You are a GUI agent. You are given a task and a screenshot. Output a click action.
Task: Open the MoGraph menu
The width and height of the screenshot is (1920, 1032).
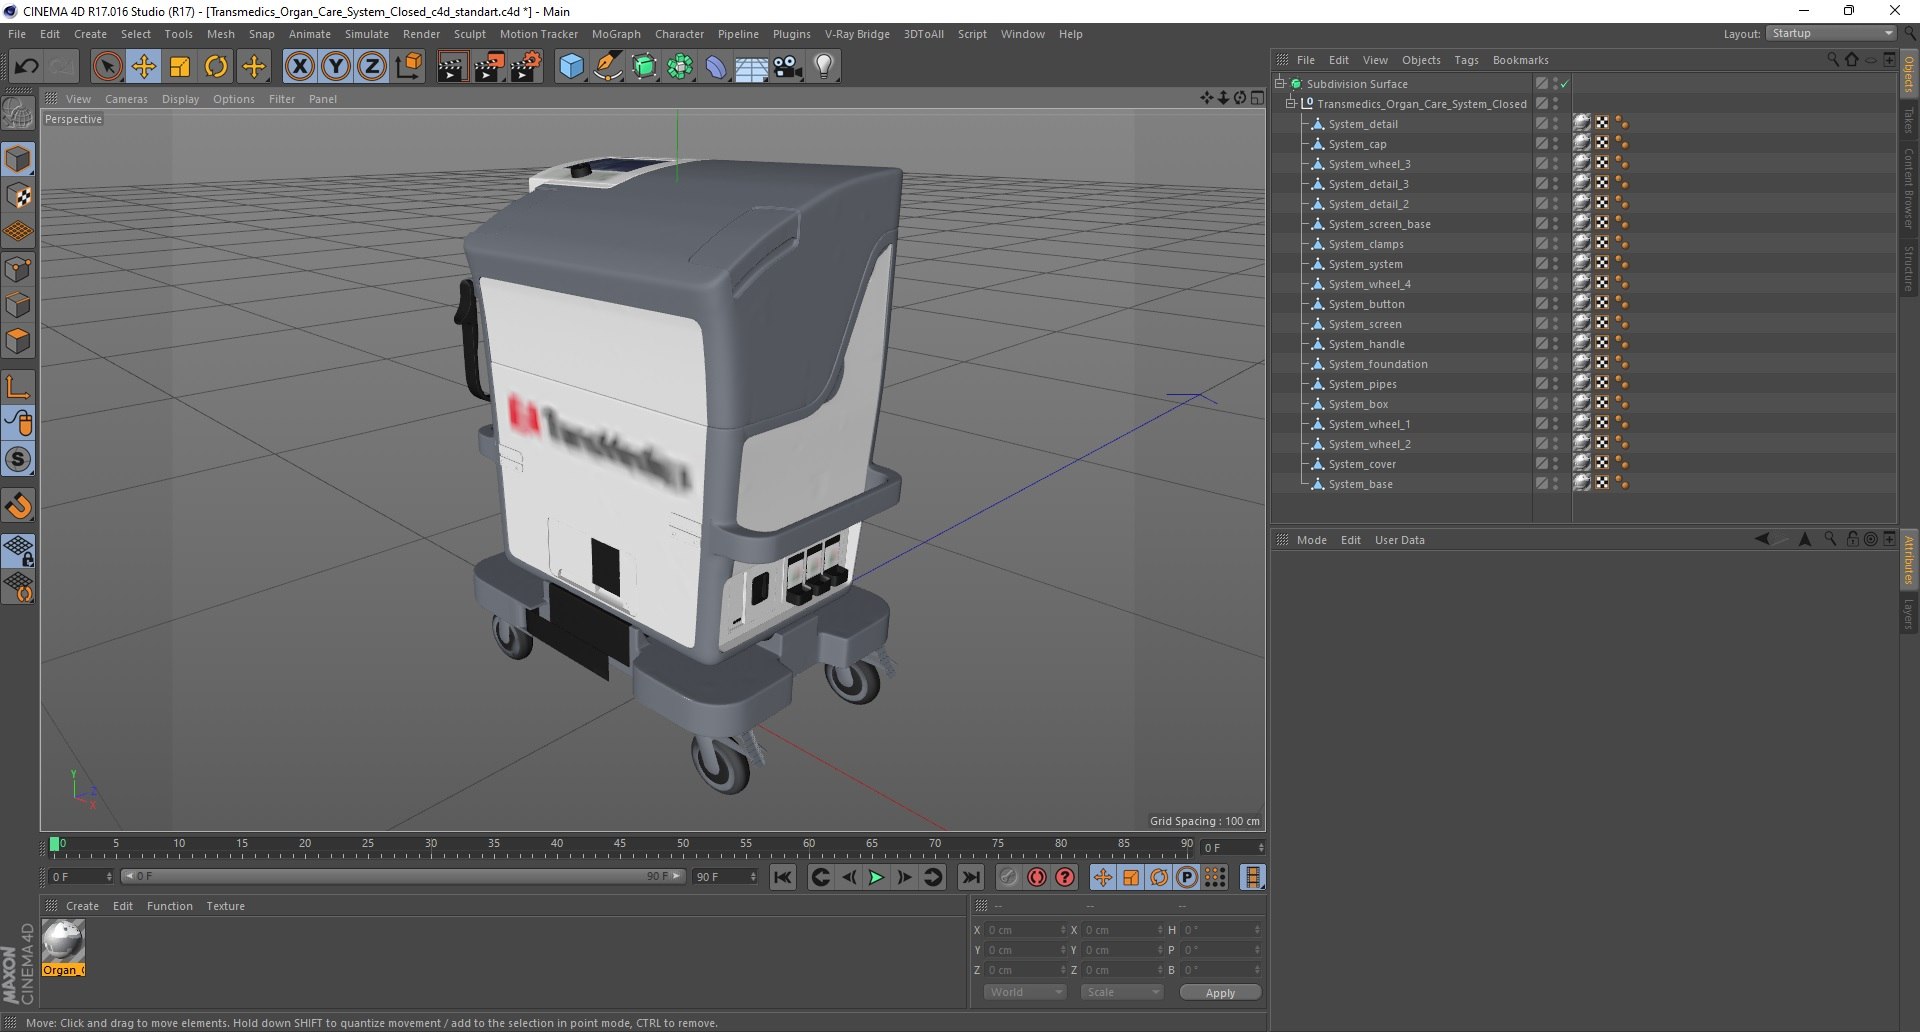pyautogui.click(x=616, y=34)
